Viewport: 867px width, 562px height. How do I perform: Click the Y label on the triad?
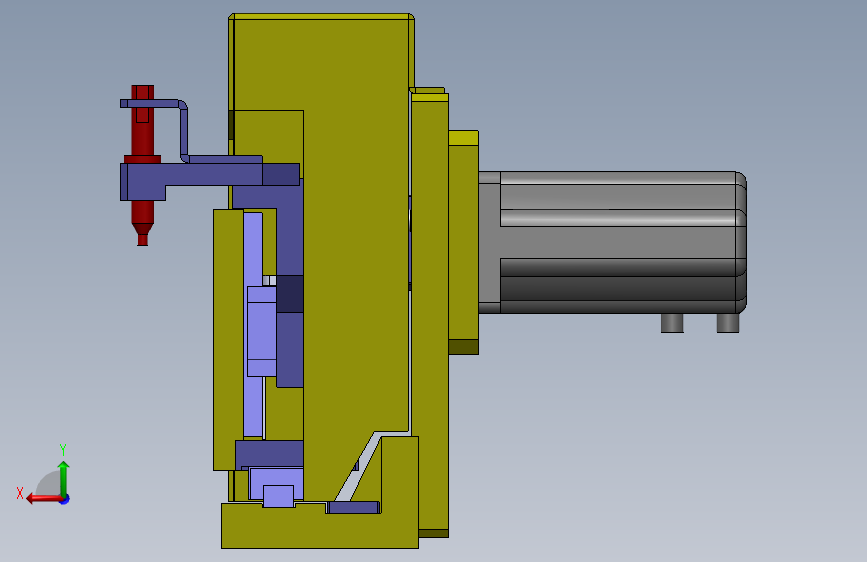(x=63, y=449)
